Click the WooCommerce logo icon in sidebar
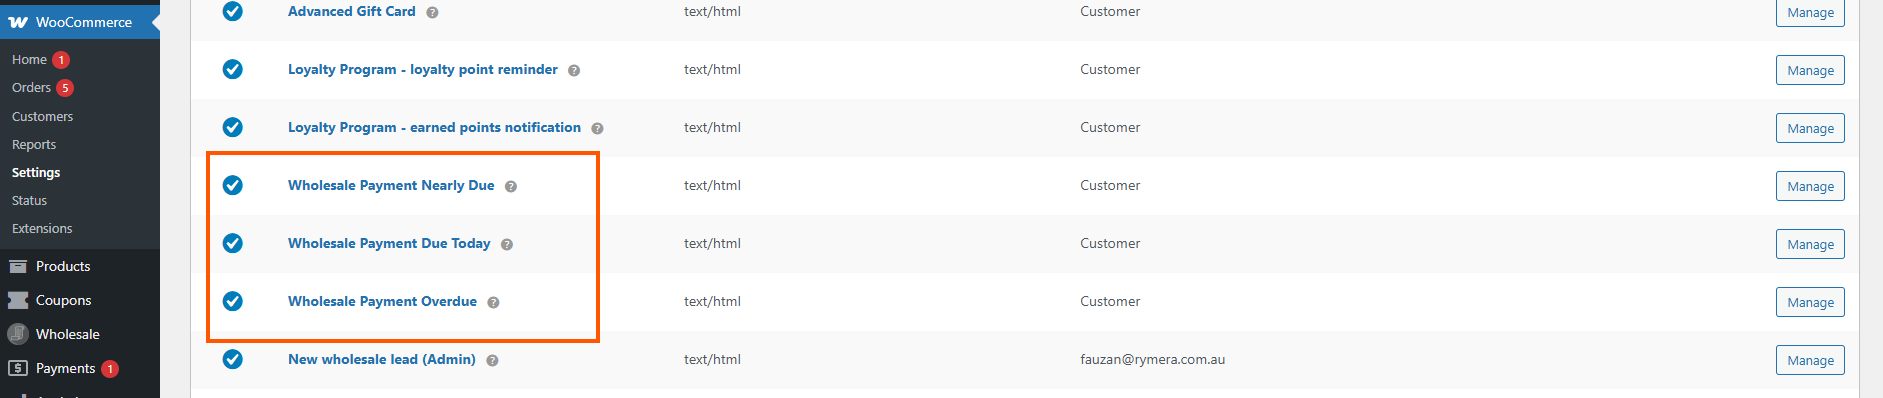1883x398 pixels. [18, 22]
